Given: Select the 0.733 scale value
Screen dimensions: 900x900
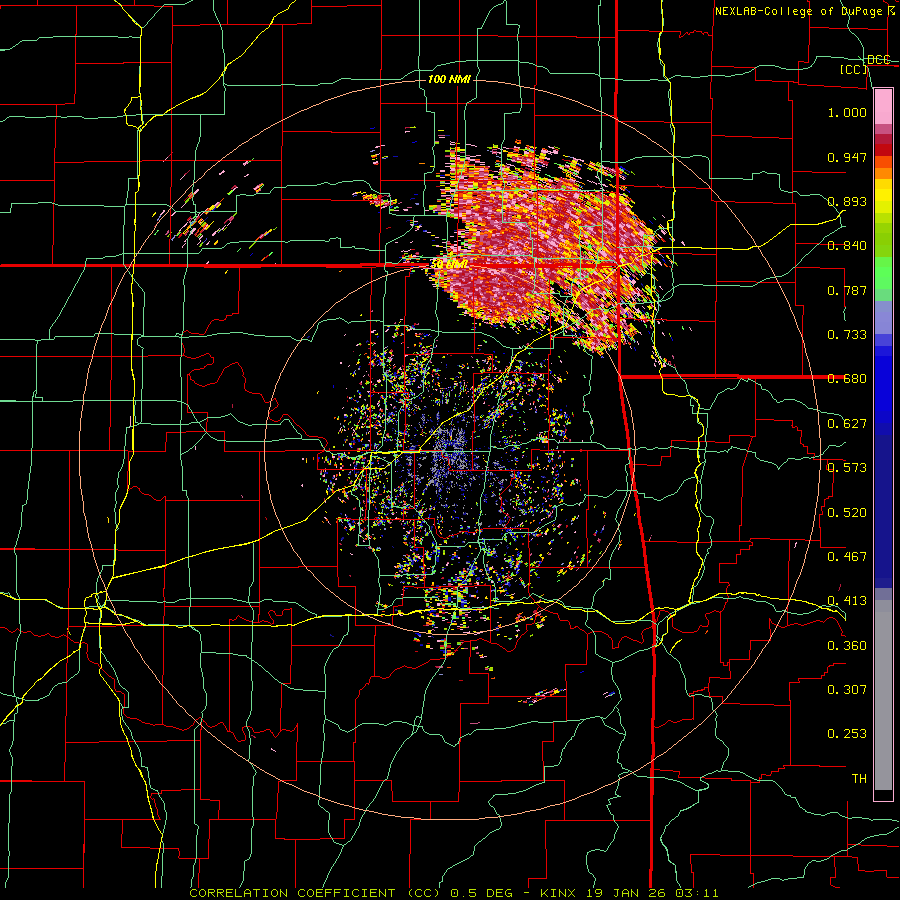Looking at the screenshot, I should click(847, 335).
